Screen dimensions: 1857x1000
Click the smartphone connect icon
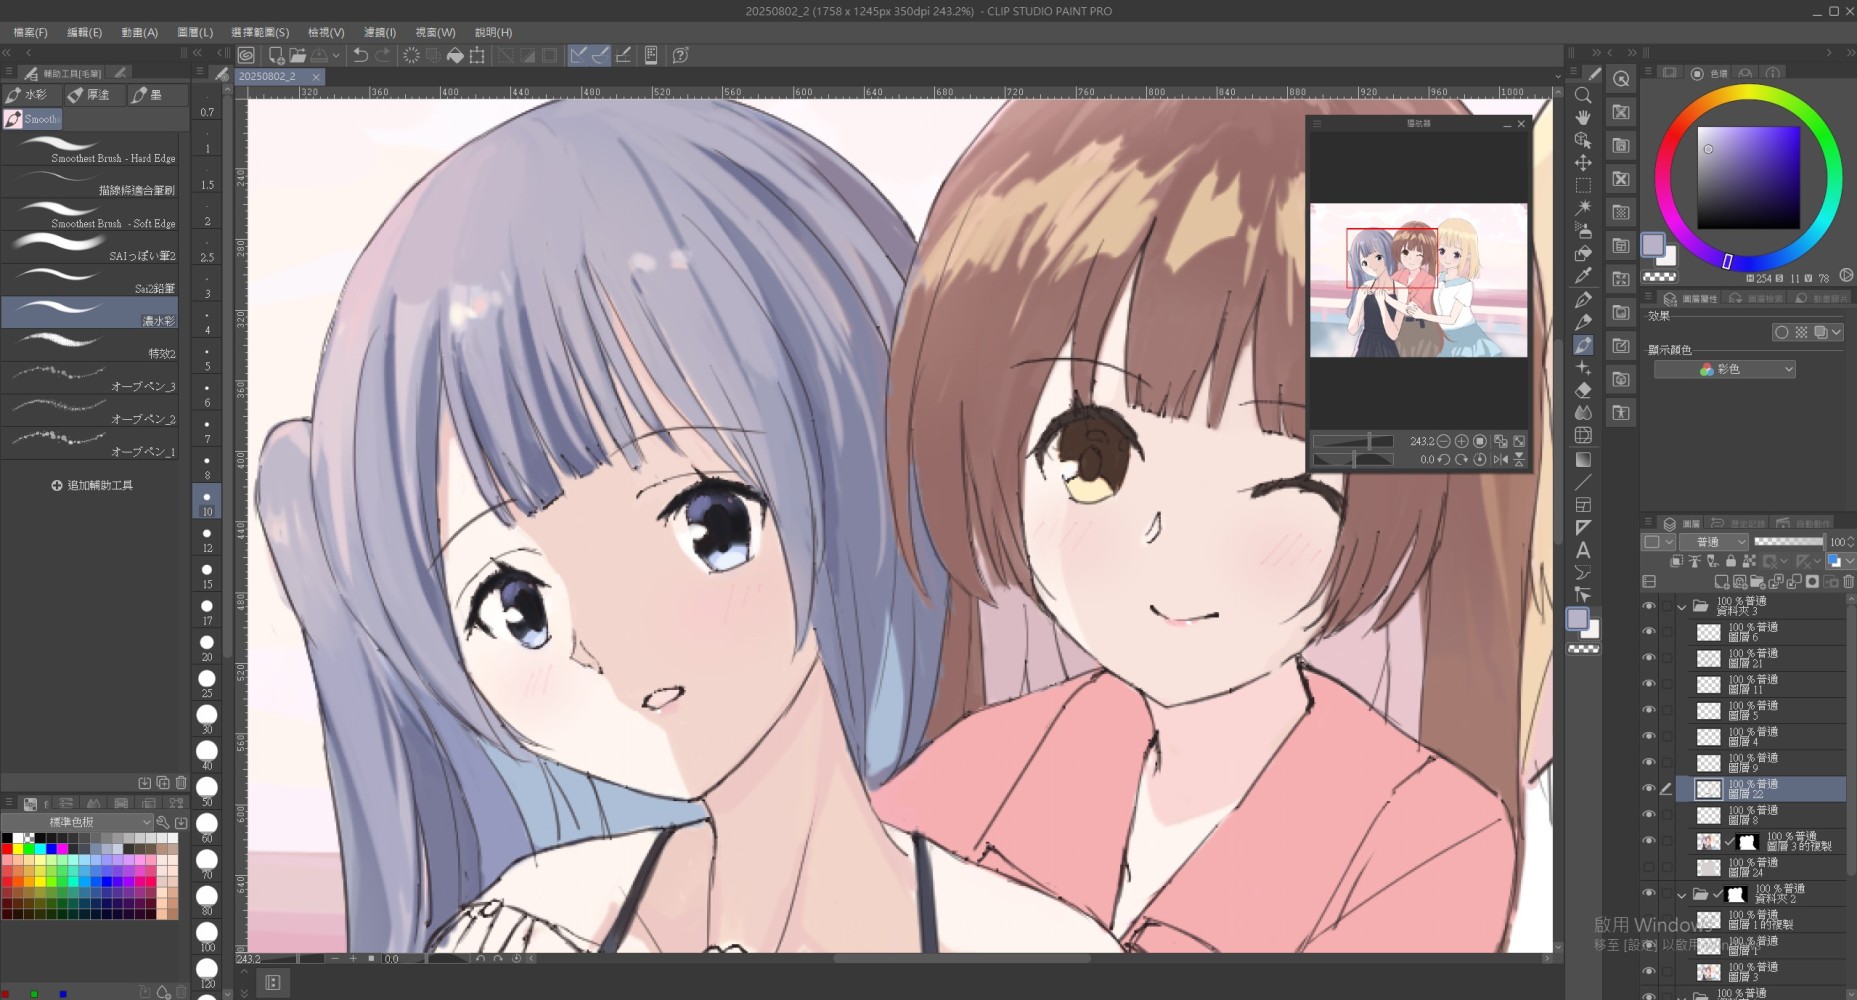(x=651, y=55)
